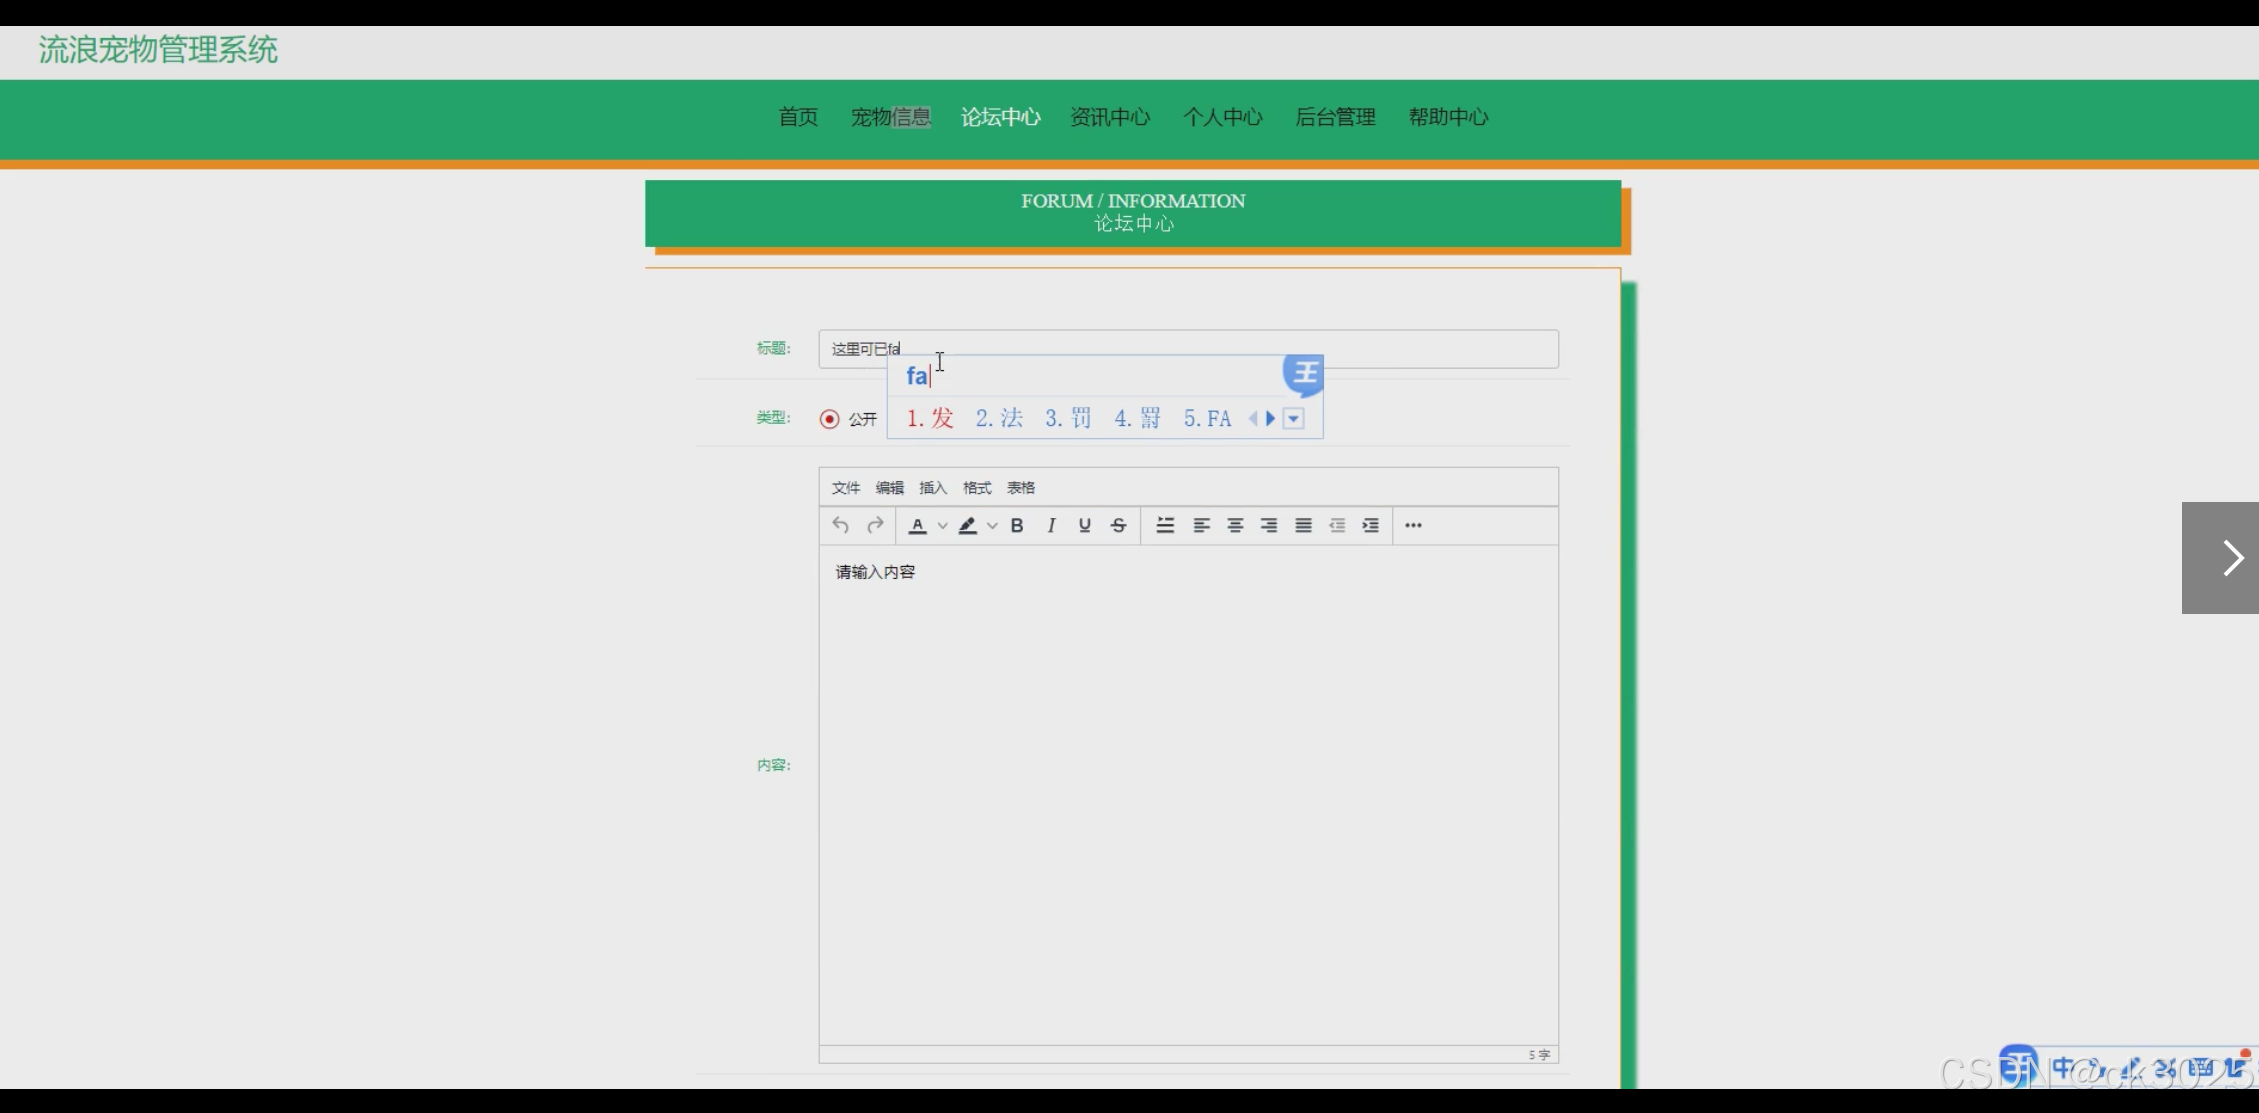Align text right in editor

[x=1269, y=525]
